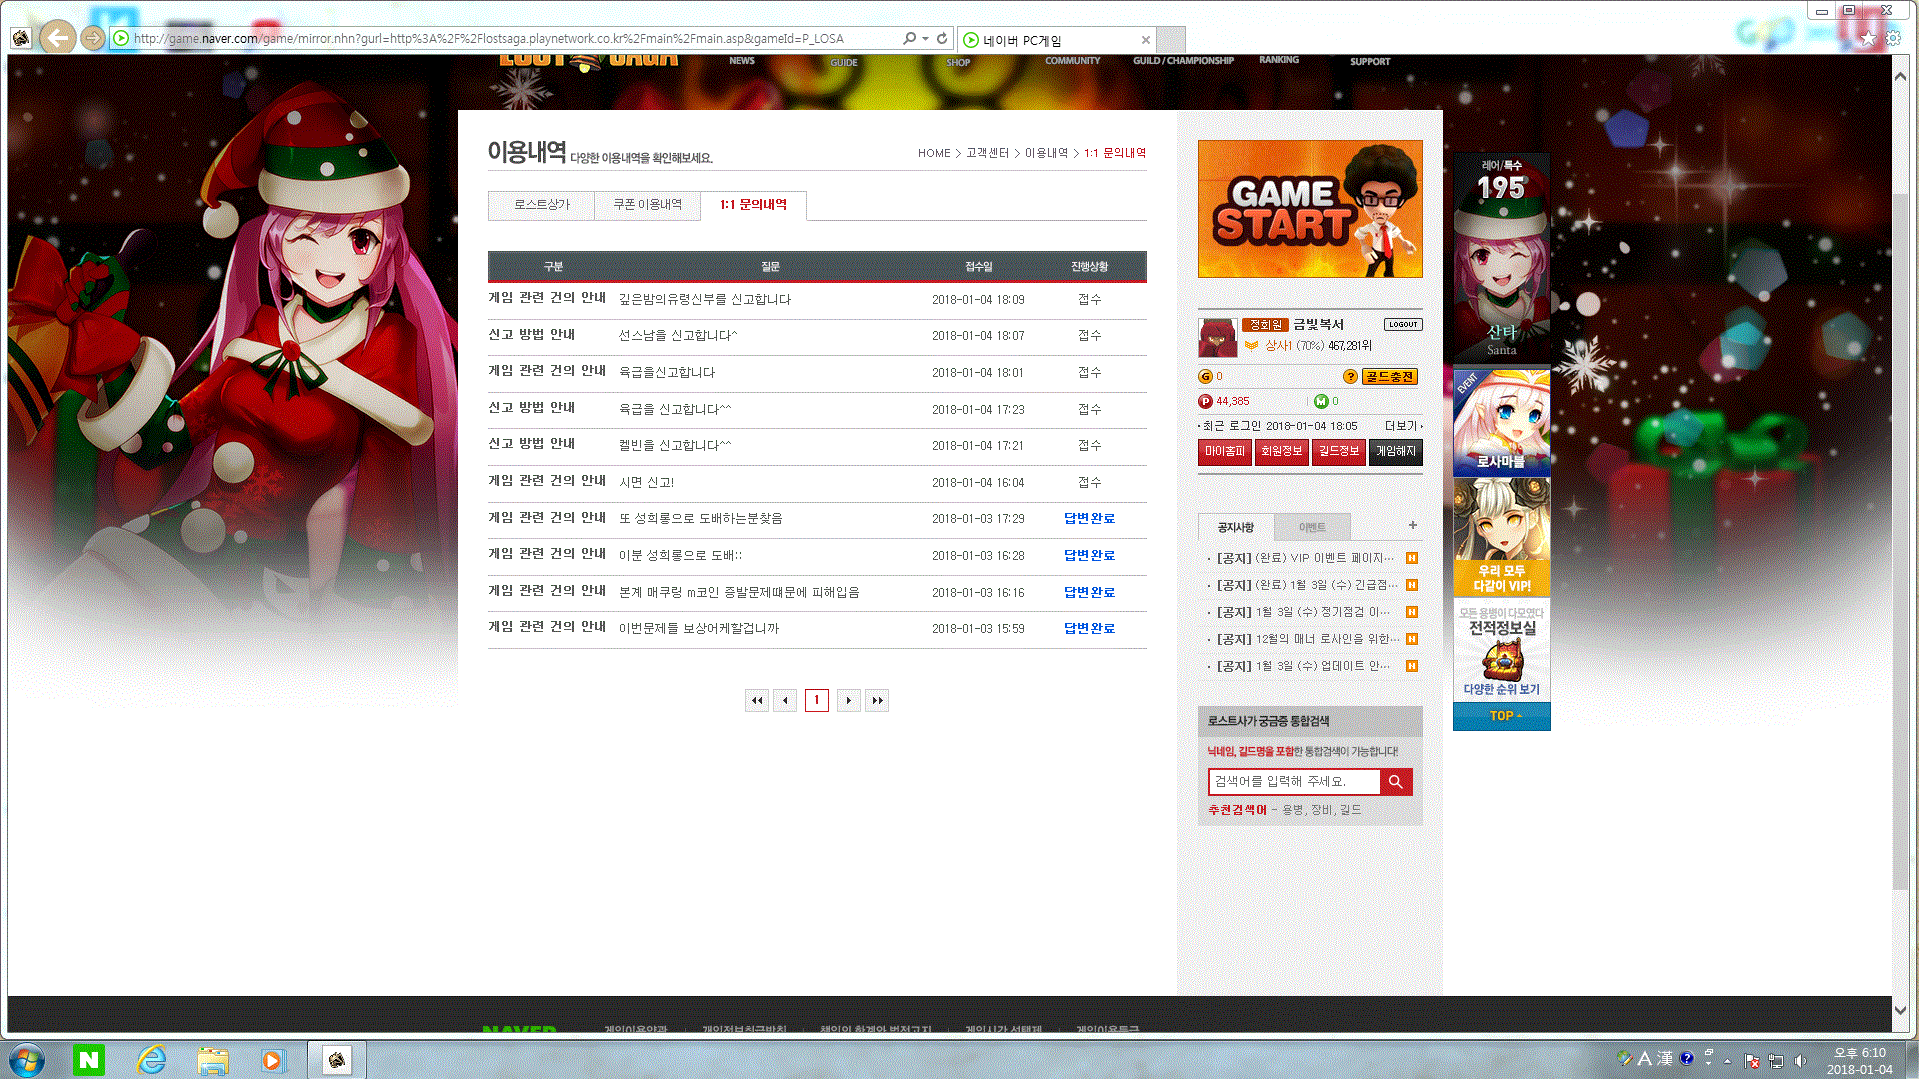The width and height of the screenshot is (1919, 1079).
Task: Open the GUILD / CHAMPIONSHIP menu
Action: click(1183, 61)
